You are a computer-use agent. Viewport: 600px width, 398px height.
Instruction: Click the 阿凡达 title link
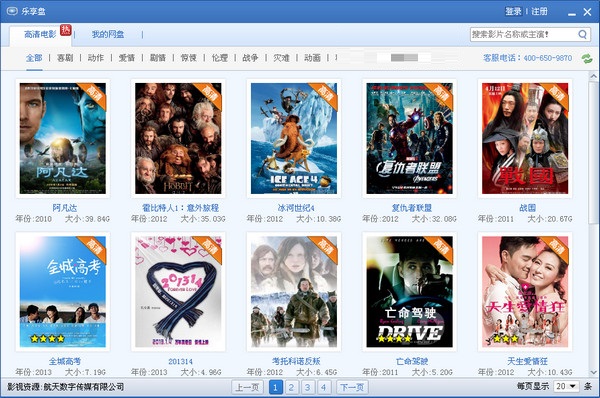pyautogui.click(x=65, y=208)
